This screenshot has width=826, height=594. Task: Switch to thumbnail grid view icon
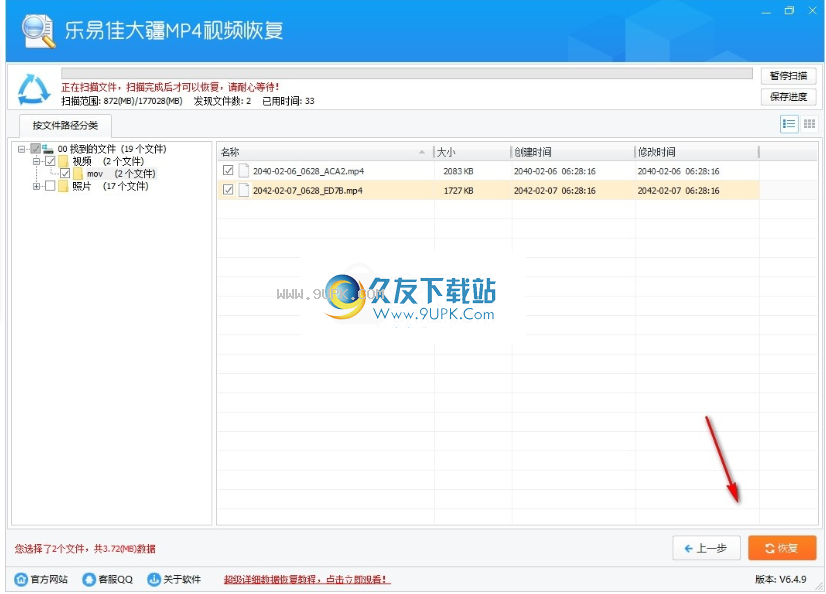pyautogui.click(x=809, y=124)
